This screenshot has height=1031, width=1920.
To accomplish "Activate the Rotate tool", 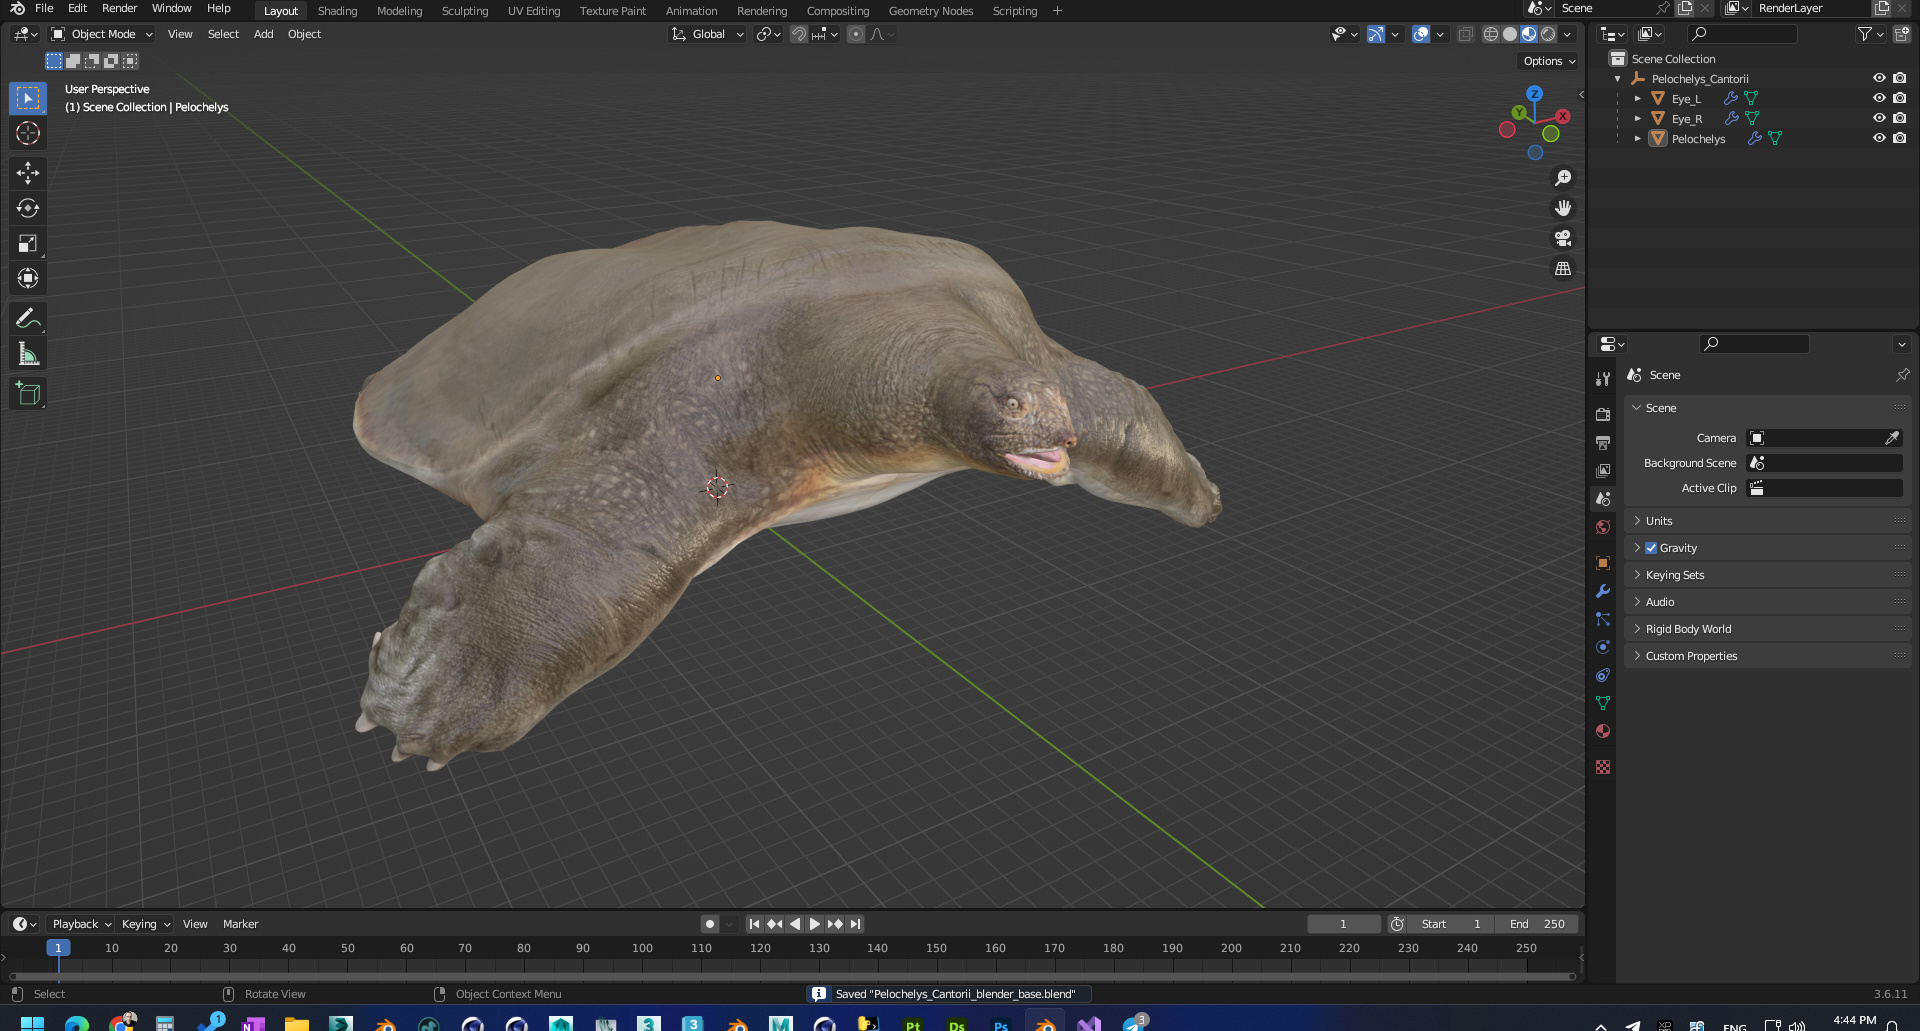I will point(28,208).
